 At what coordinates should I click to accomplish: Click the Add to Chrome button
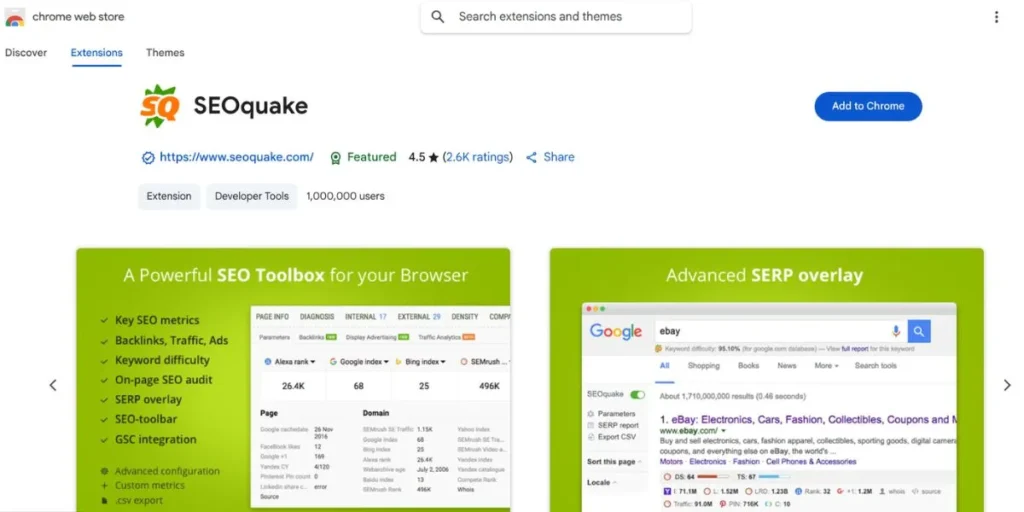click(x=868, y=106)
